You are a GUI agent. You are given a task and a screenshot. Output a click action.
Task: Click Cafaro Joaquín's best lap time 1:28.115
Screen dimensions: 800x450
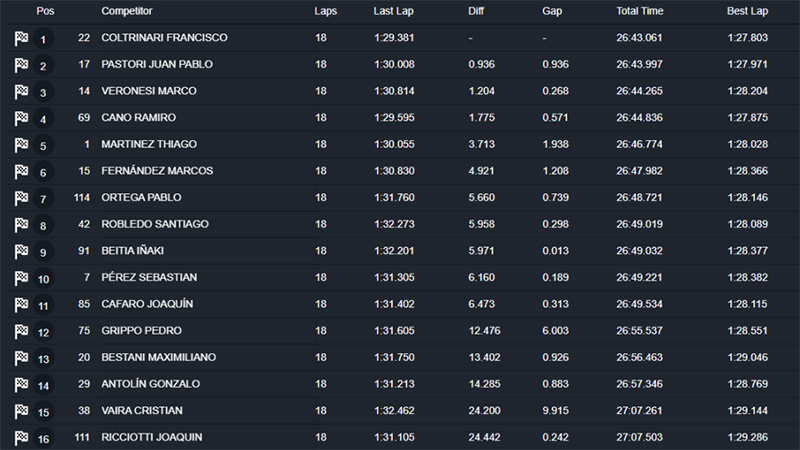pyautogui.click(x=747, y=304)
